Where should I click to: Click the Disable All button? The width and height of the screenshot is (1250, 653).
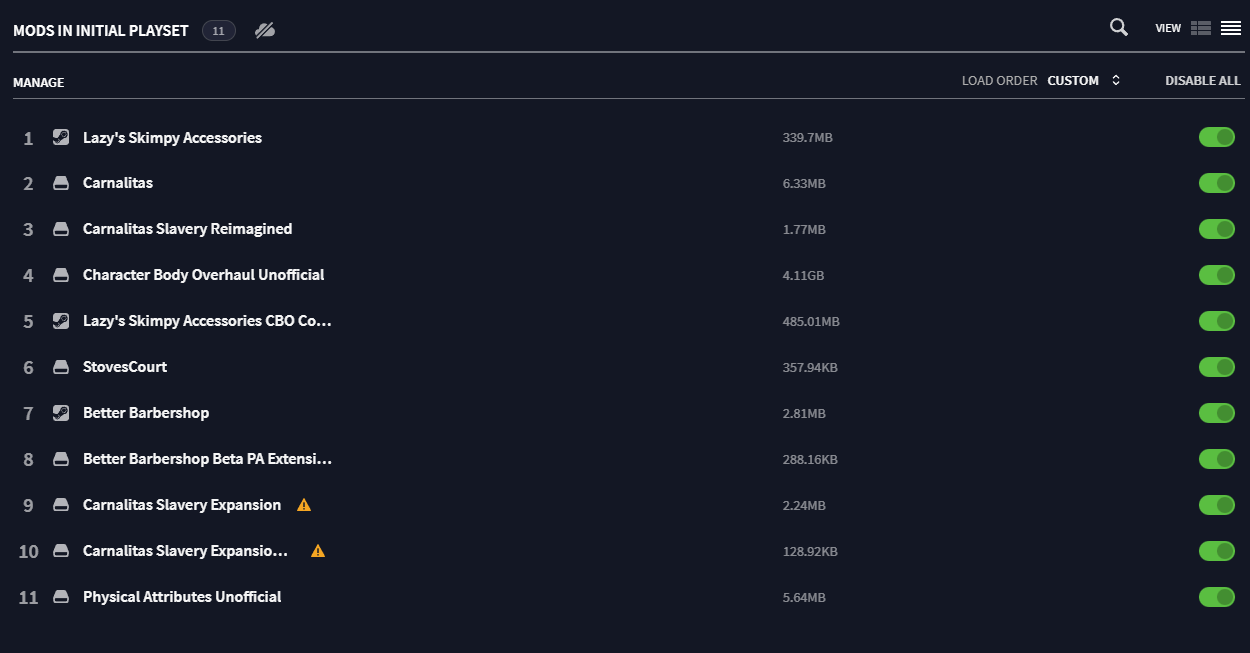(1202, 81)
